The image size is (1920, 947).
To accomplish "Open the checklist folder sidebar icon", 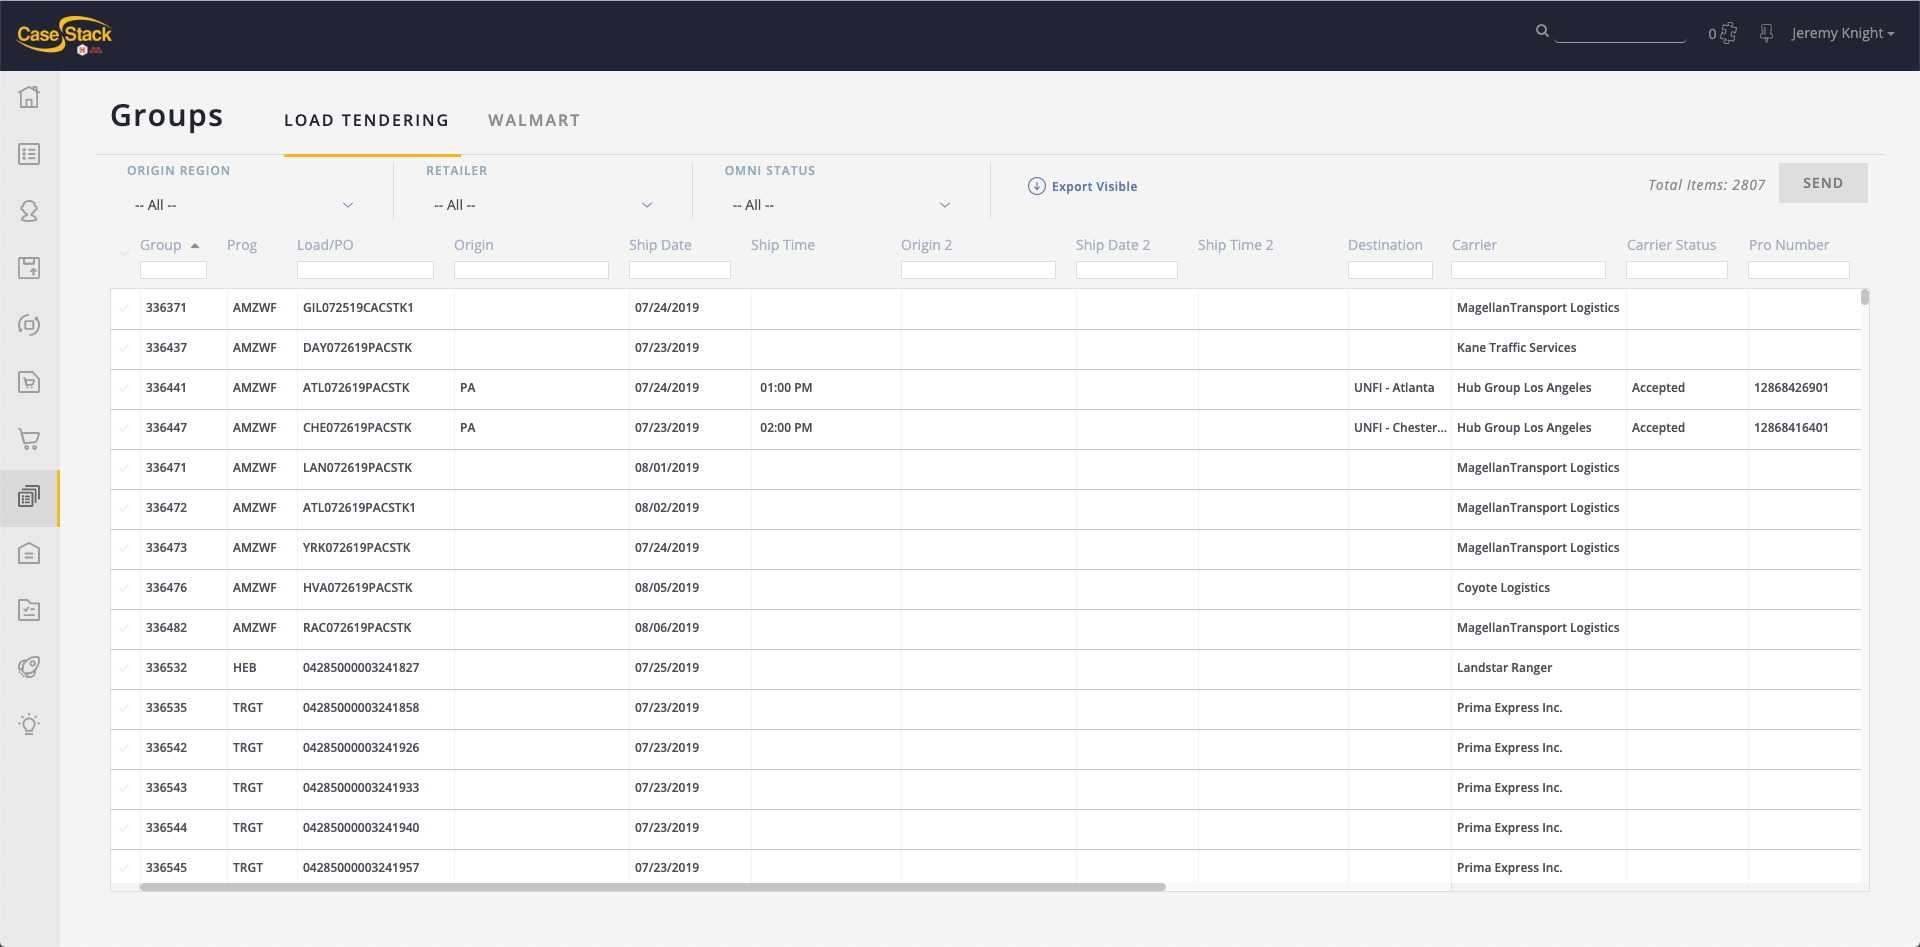I will click(x=29, y=610).
